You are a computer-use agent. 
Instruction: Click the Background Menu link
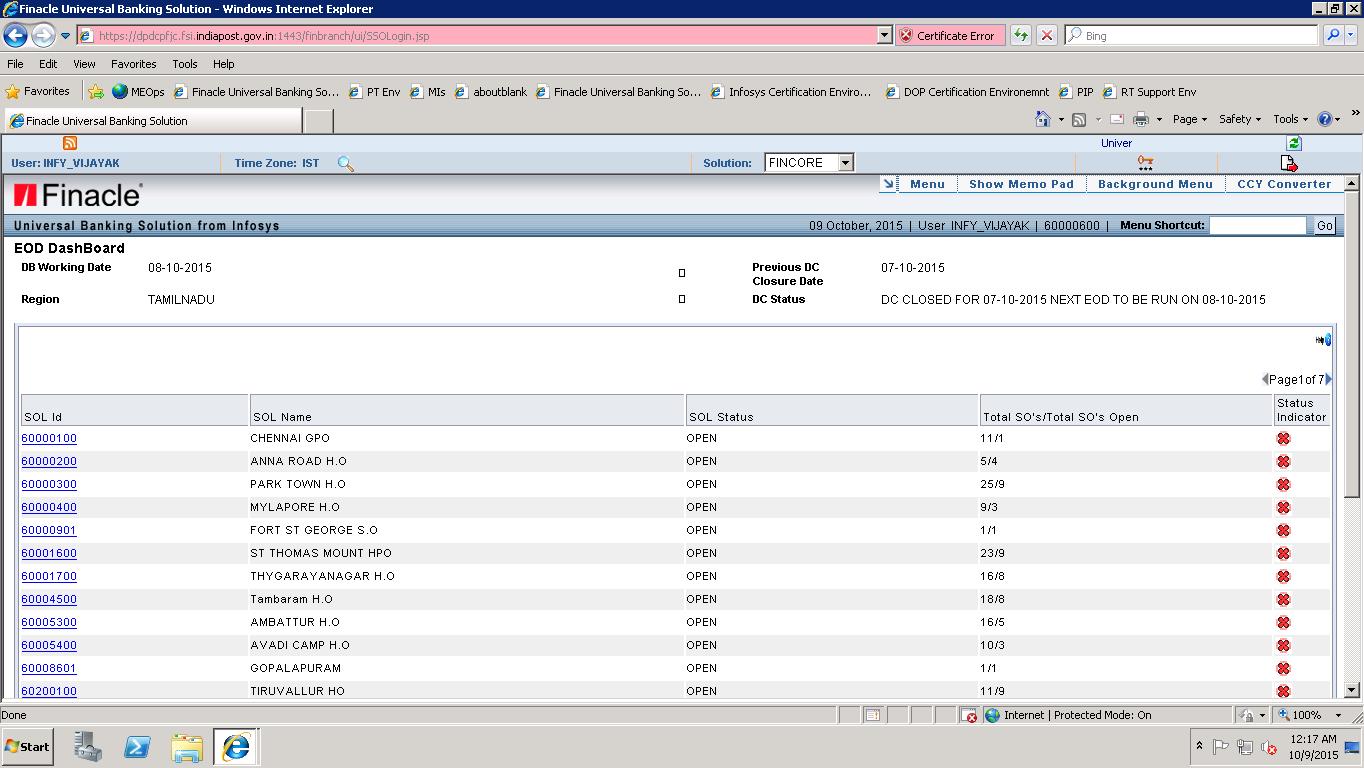click(x=1155, y=184)
